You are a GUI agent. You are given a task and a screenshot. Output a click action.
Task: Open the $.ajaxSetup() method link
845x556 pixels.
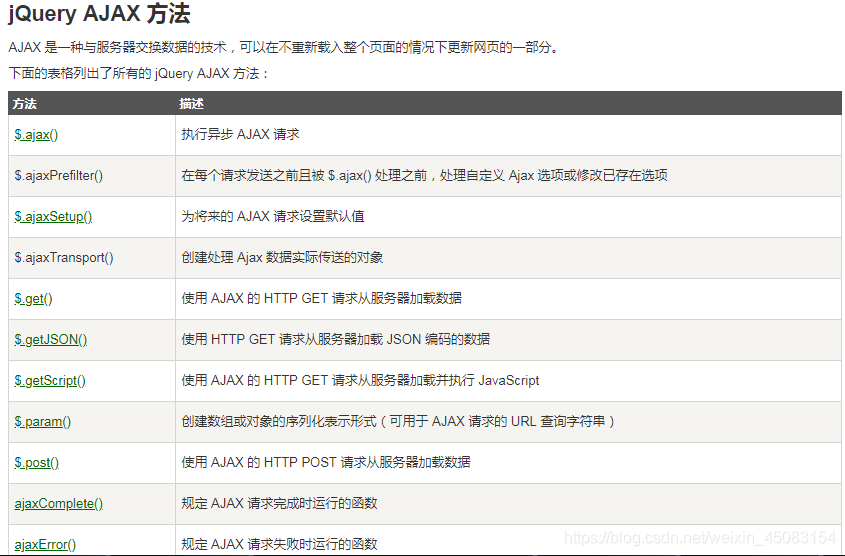tap(53, 217)
